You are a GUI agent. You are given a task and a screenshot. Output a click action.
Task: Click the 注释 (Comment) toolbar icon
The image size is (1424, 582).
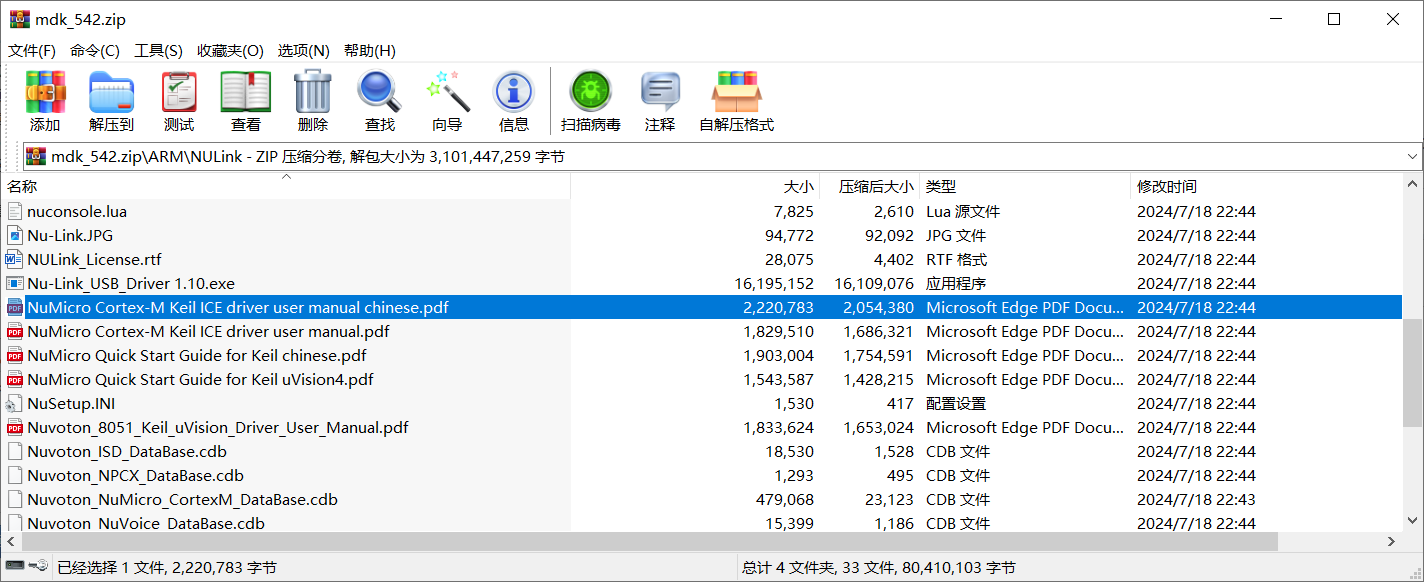point(660,92)
